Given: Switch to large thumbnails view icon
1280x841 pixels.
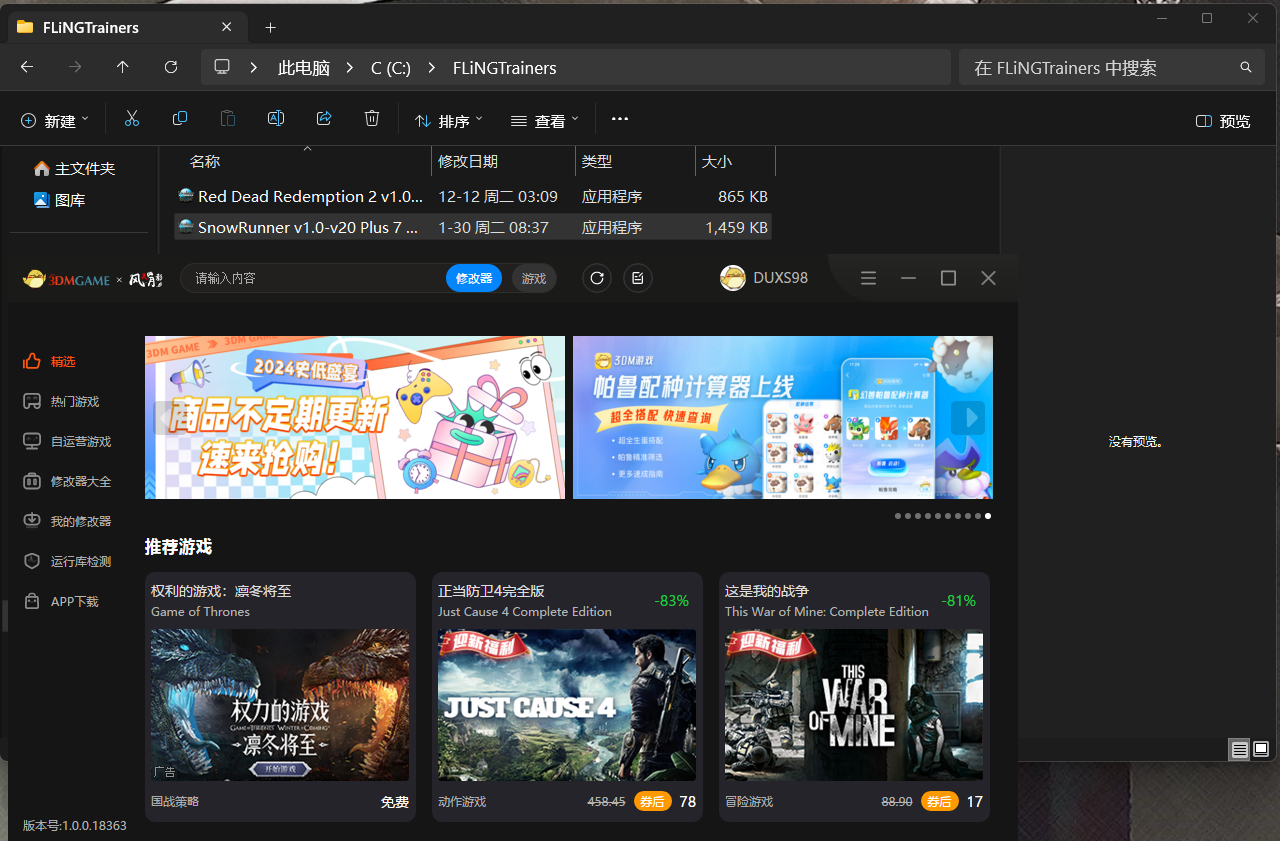Looking at the screenshot, I should point(1261,749).
